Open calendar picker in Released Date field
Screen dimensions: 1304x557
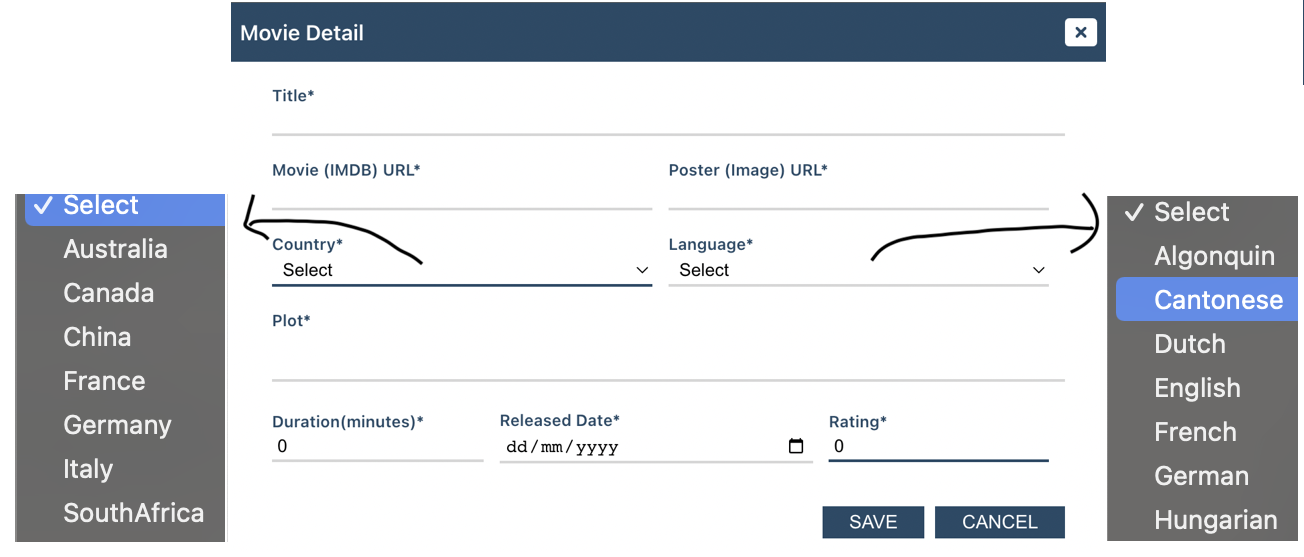796,447
